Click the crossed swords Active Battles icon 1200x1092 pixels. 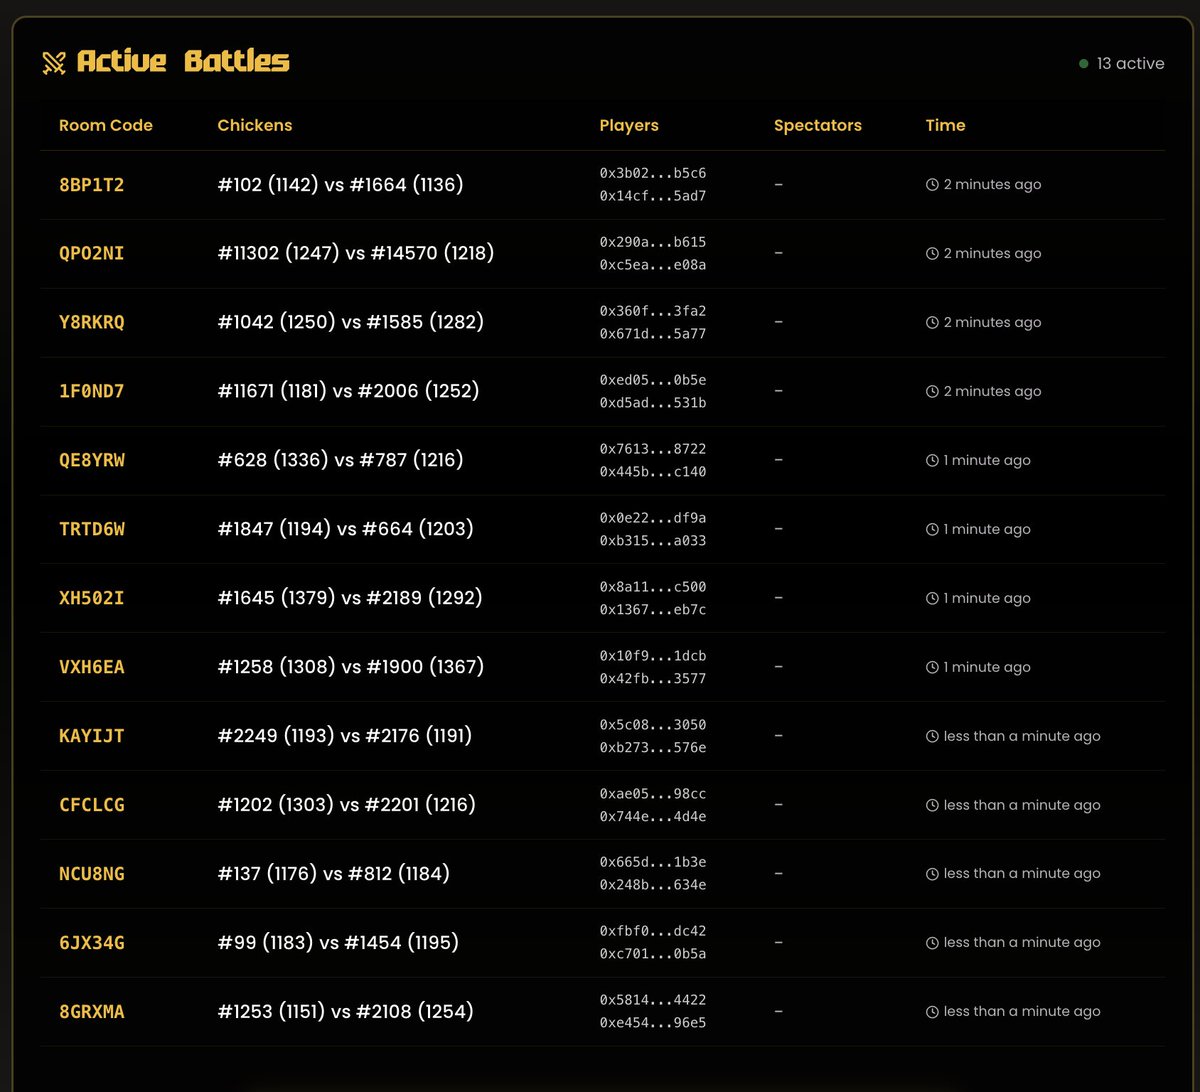click(x=54, y=62)
